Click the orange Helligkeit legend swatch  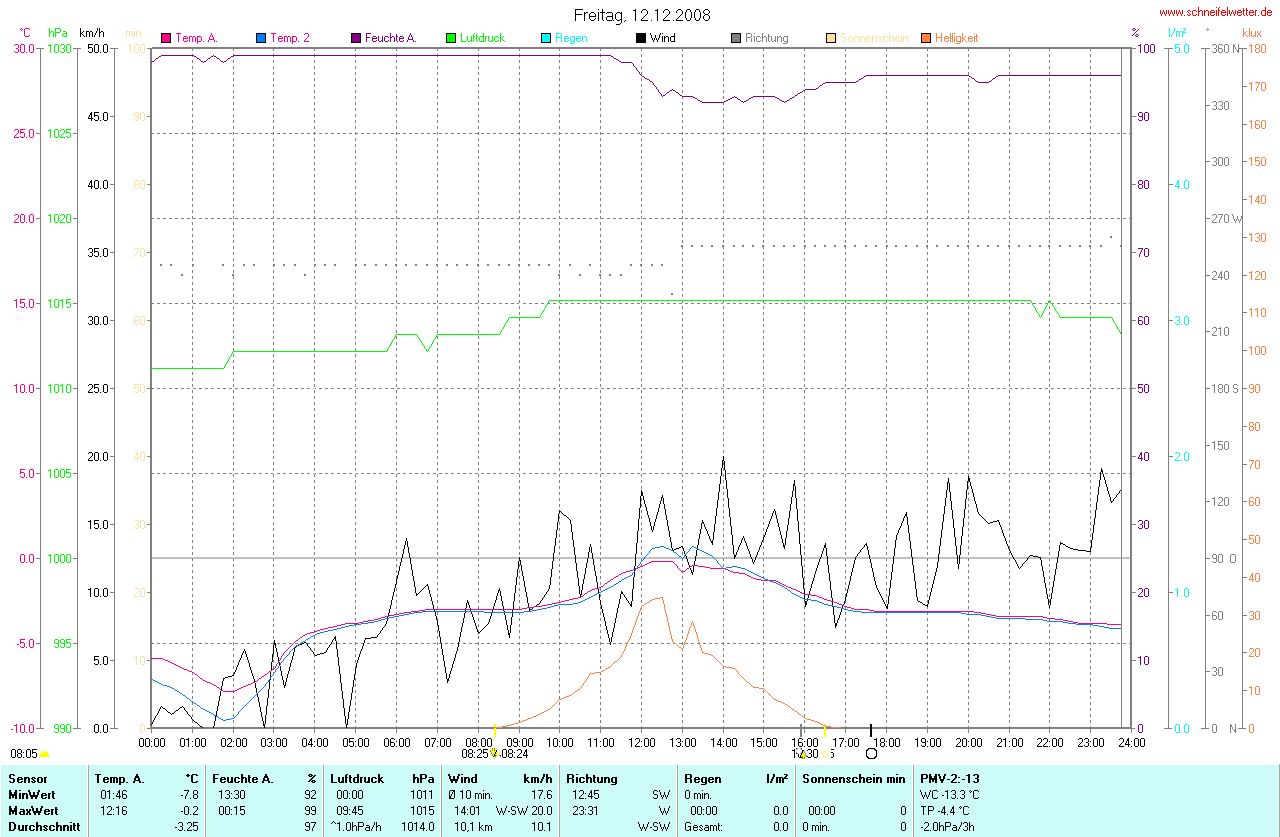coord(926,38)
